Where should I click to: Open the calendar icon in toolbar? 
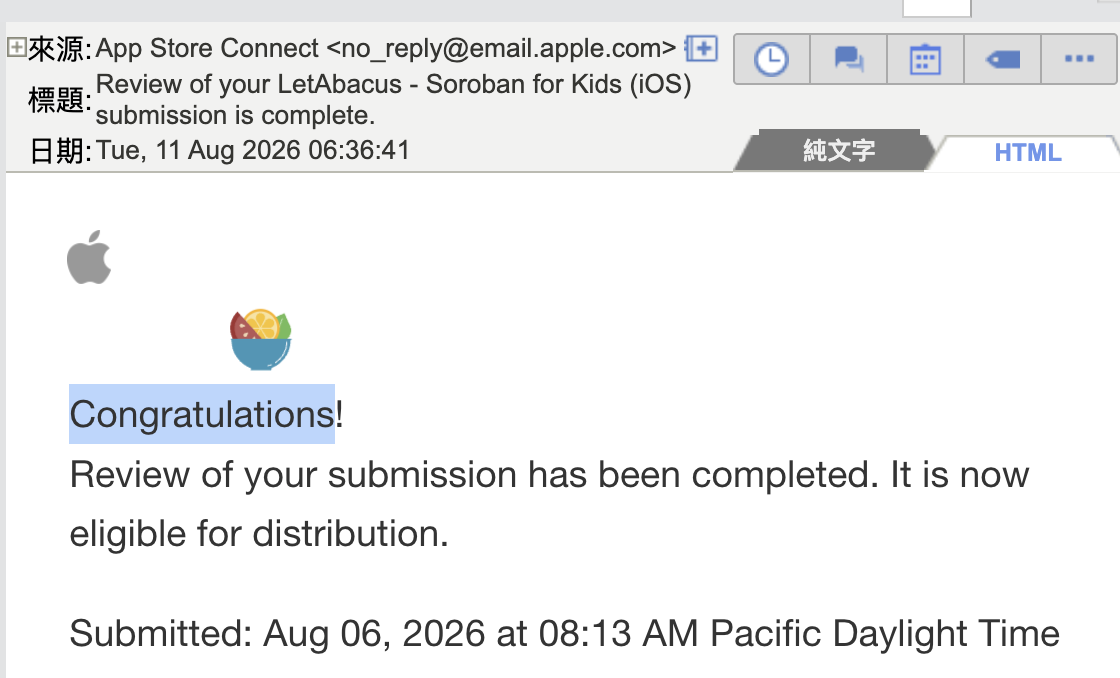click(x=925, y=59)
